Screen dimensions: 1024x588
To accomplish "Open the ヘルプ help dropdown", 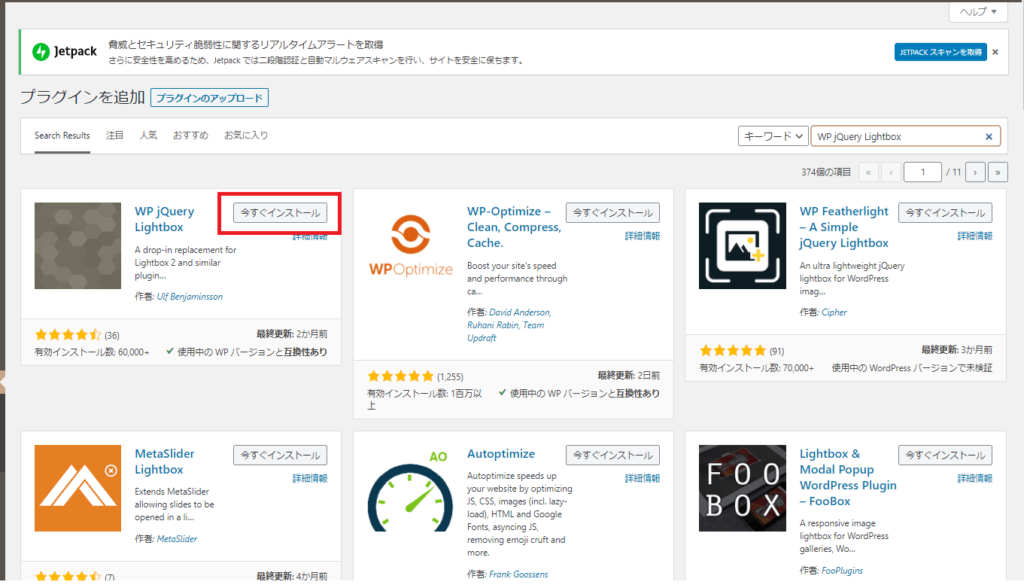I will tap(977, 12).
